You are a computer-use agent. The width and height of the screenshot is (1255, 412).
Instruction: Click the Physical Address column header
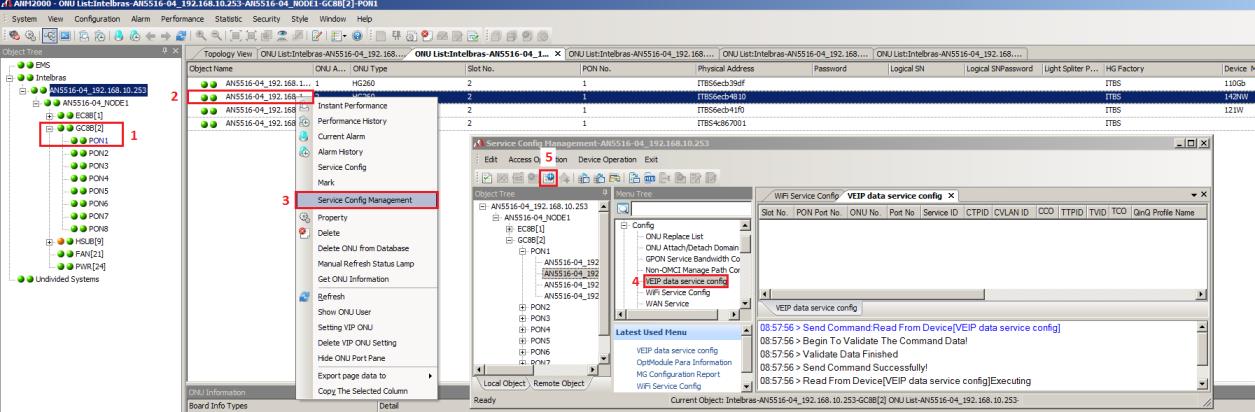point(753,68)
